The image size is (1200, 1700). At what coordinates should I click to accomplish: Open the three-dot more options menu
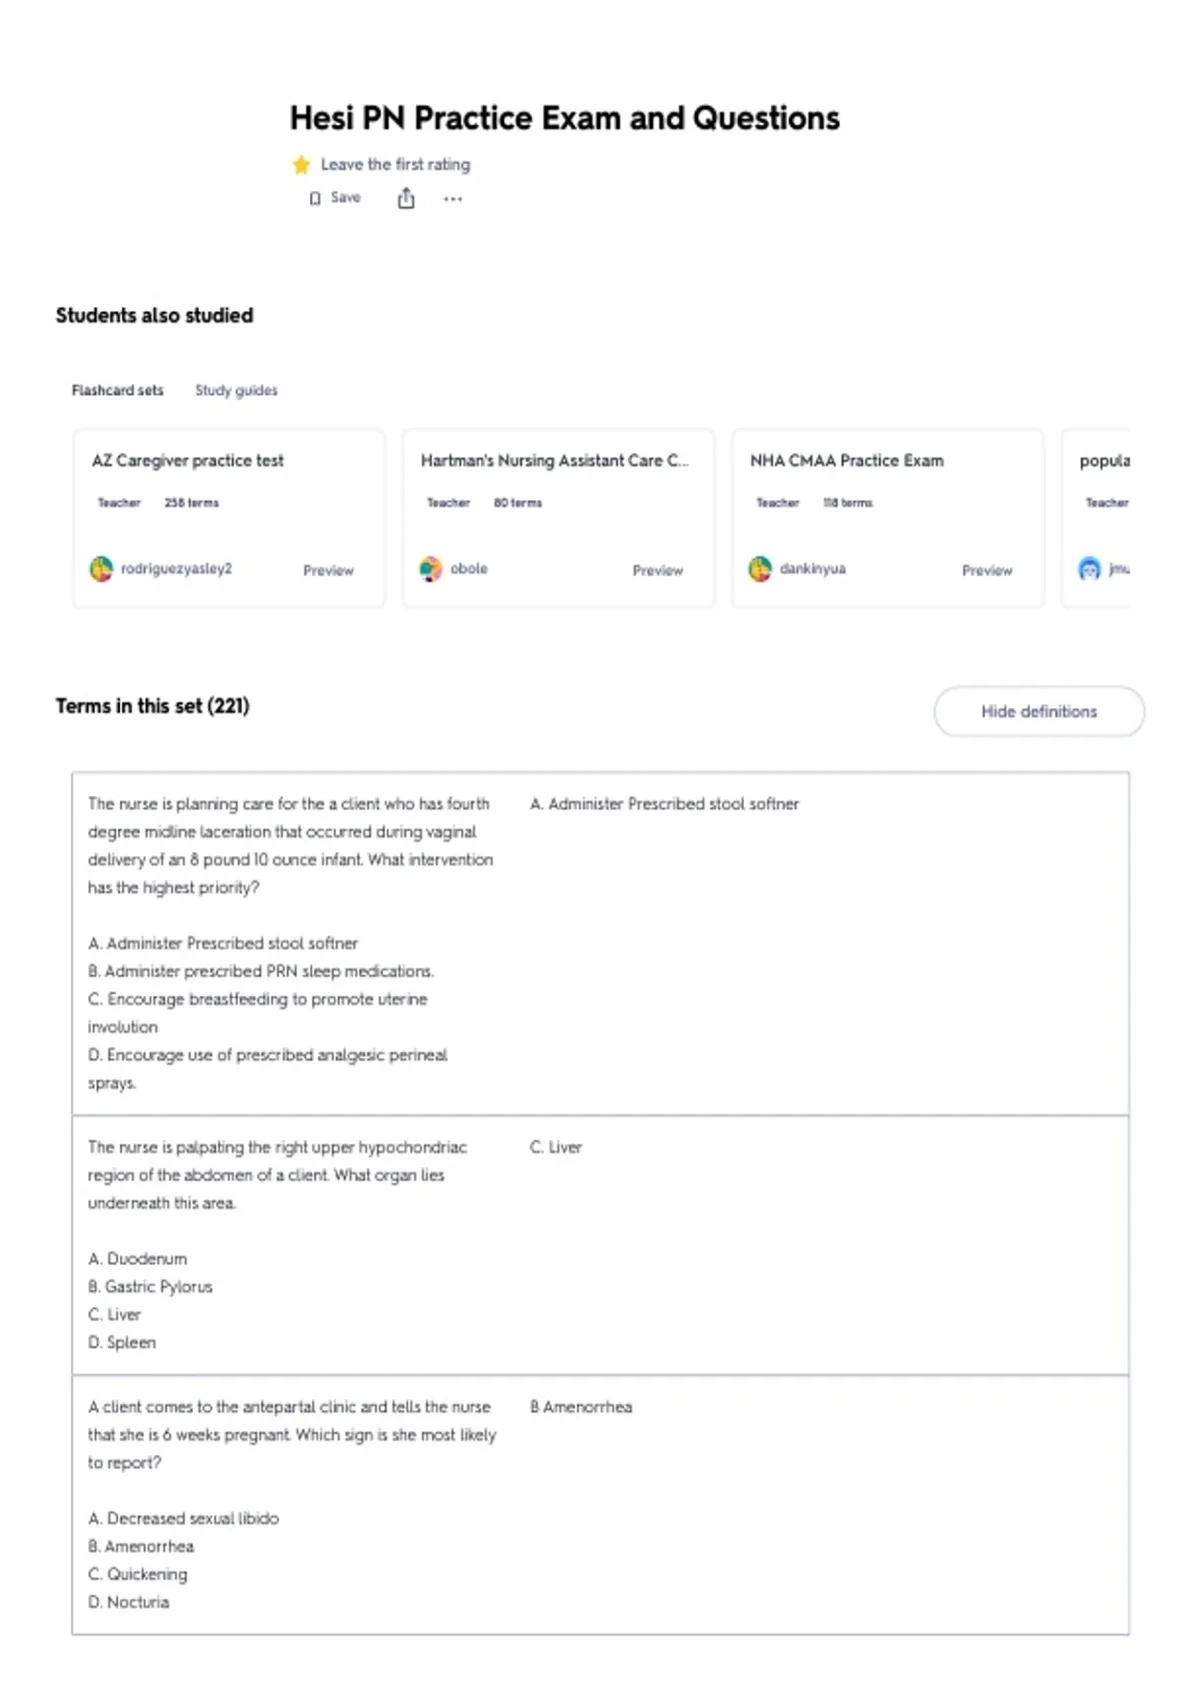(x=453, y=199)
